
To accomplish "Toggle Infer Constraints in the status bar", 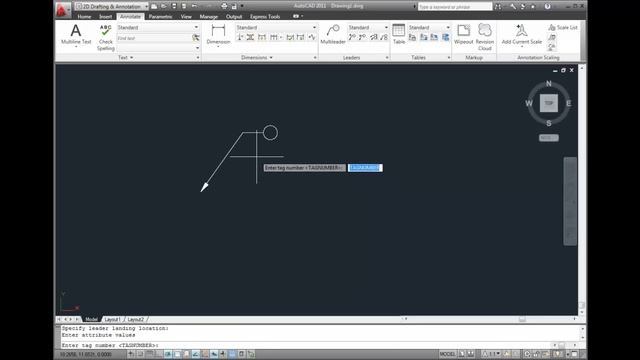I will (x=131, y=354).
